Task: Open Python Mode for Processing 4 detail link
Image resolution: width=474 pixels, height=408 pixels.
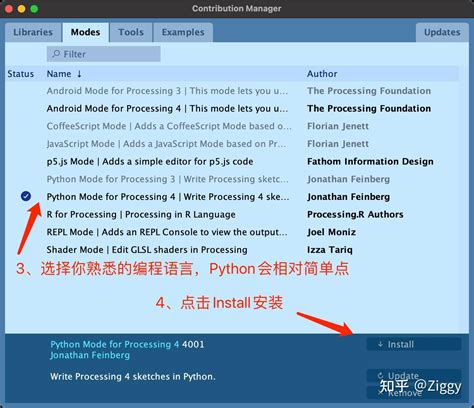Action: [x=115, y=344]
